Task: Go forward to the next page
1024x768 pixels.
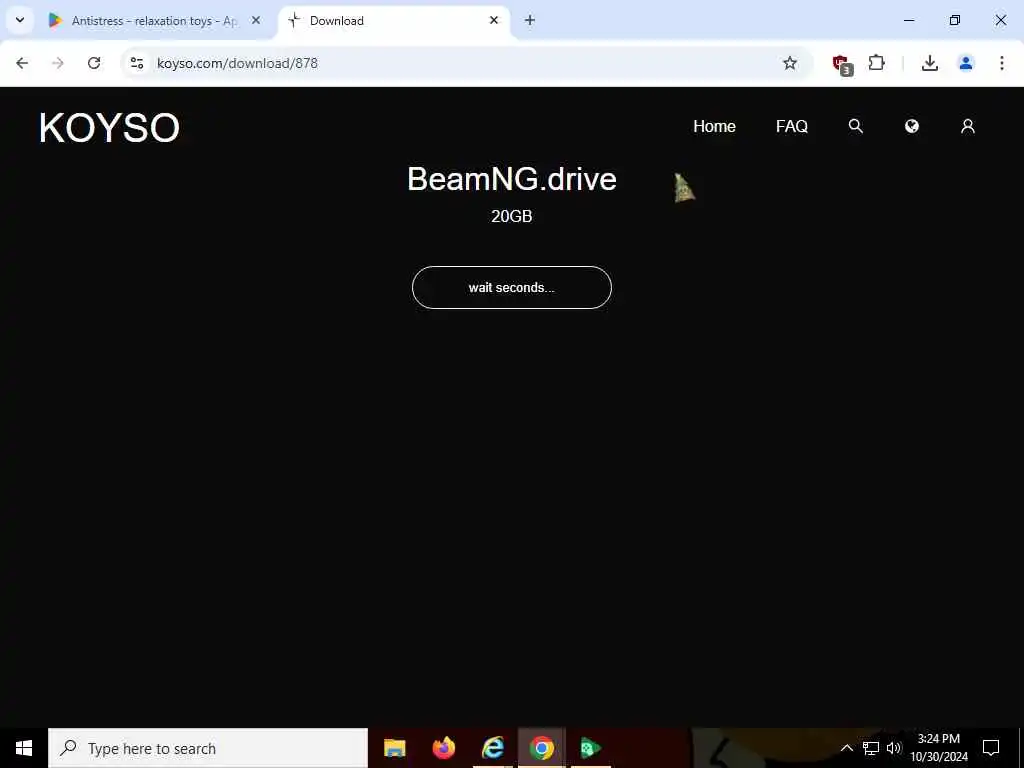Action: (x=58, y=63)
